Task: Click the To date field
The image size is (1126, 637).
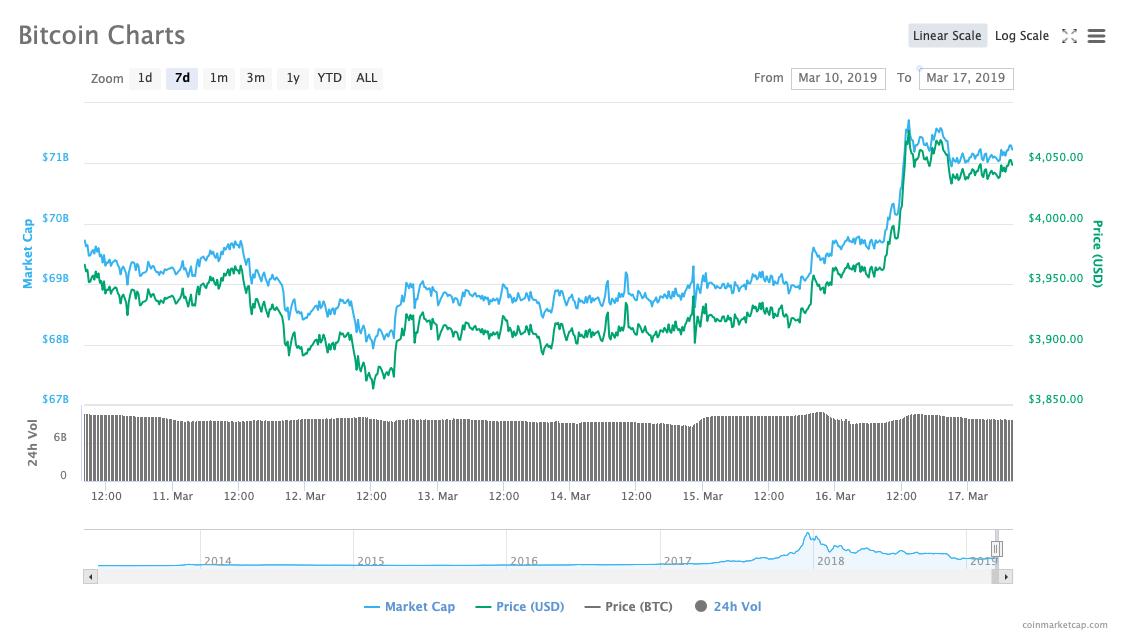Action: 965,78
